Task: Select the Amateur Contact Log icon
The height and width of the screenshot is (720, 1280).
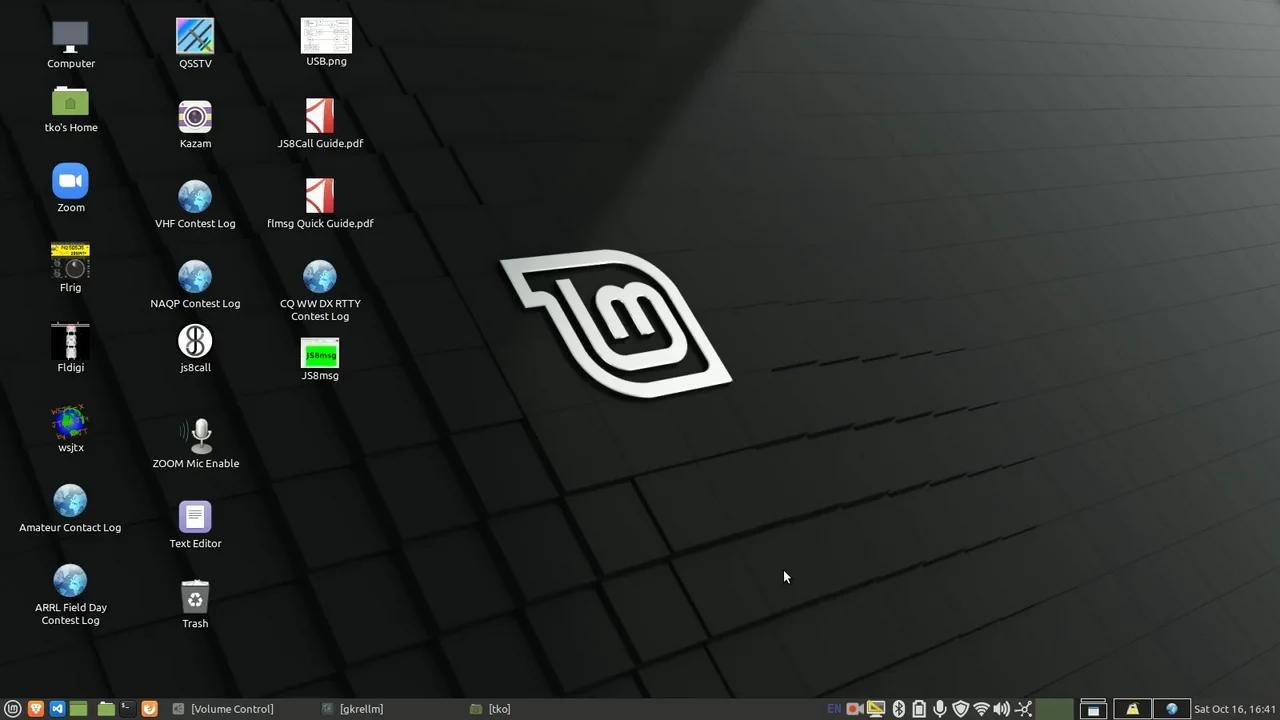Action: 70,501
